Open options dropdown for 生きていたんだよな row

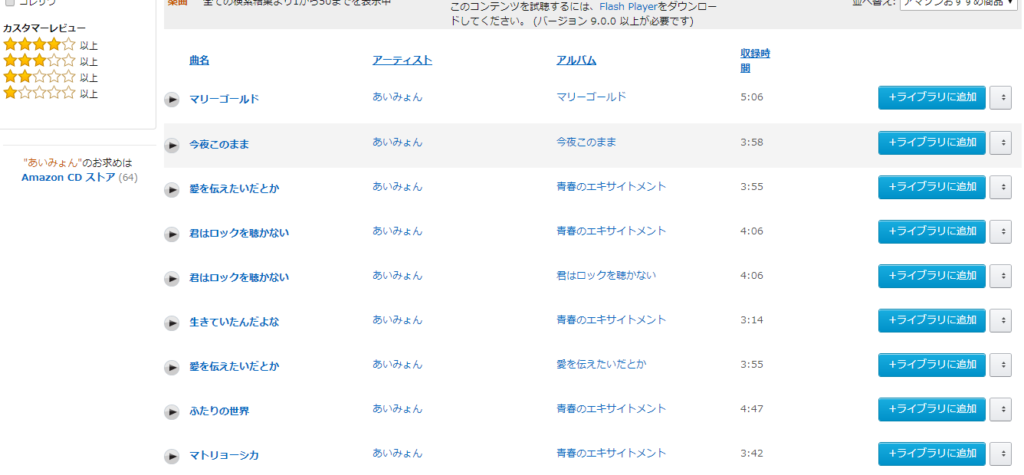pyautogui.click(x=1000, y=320)
